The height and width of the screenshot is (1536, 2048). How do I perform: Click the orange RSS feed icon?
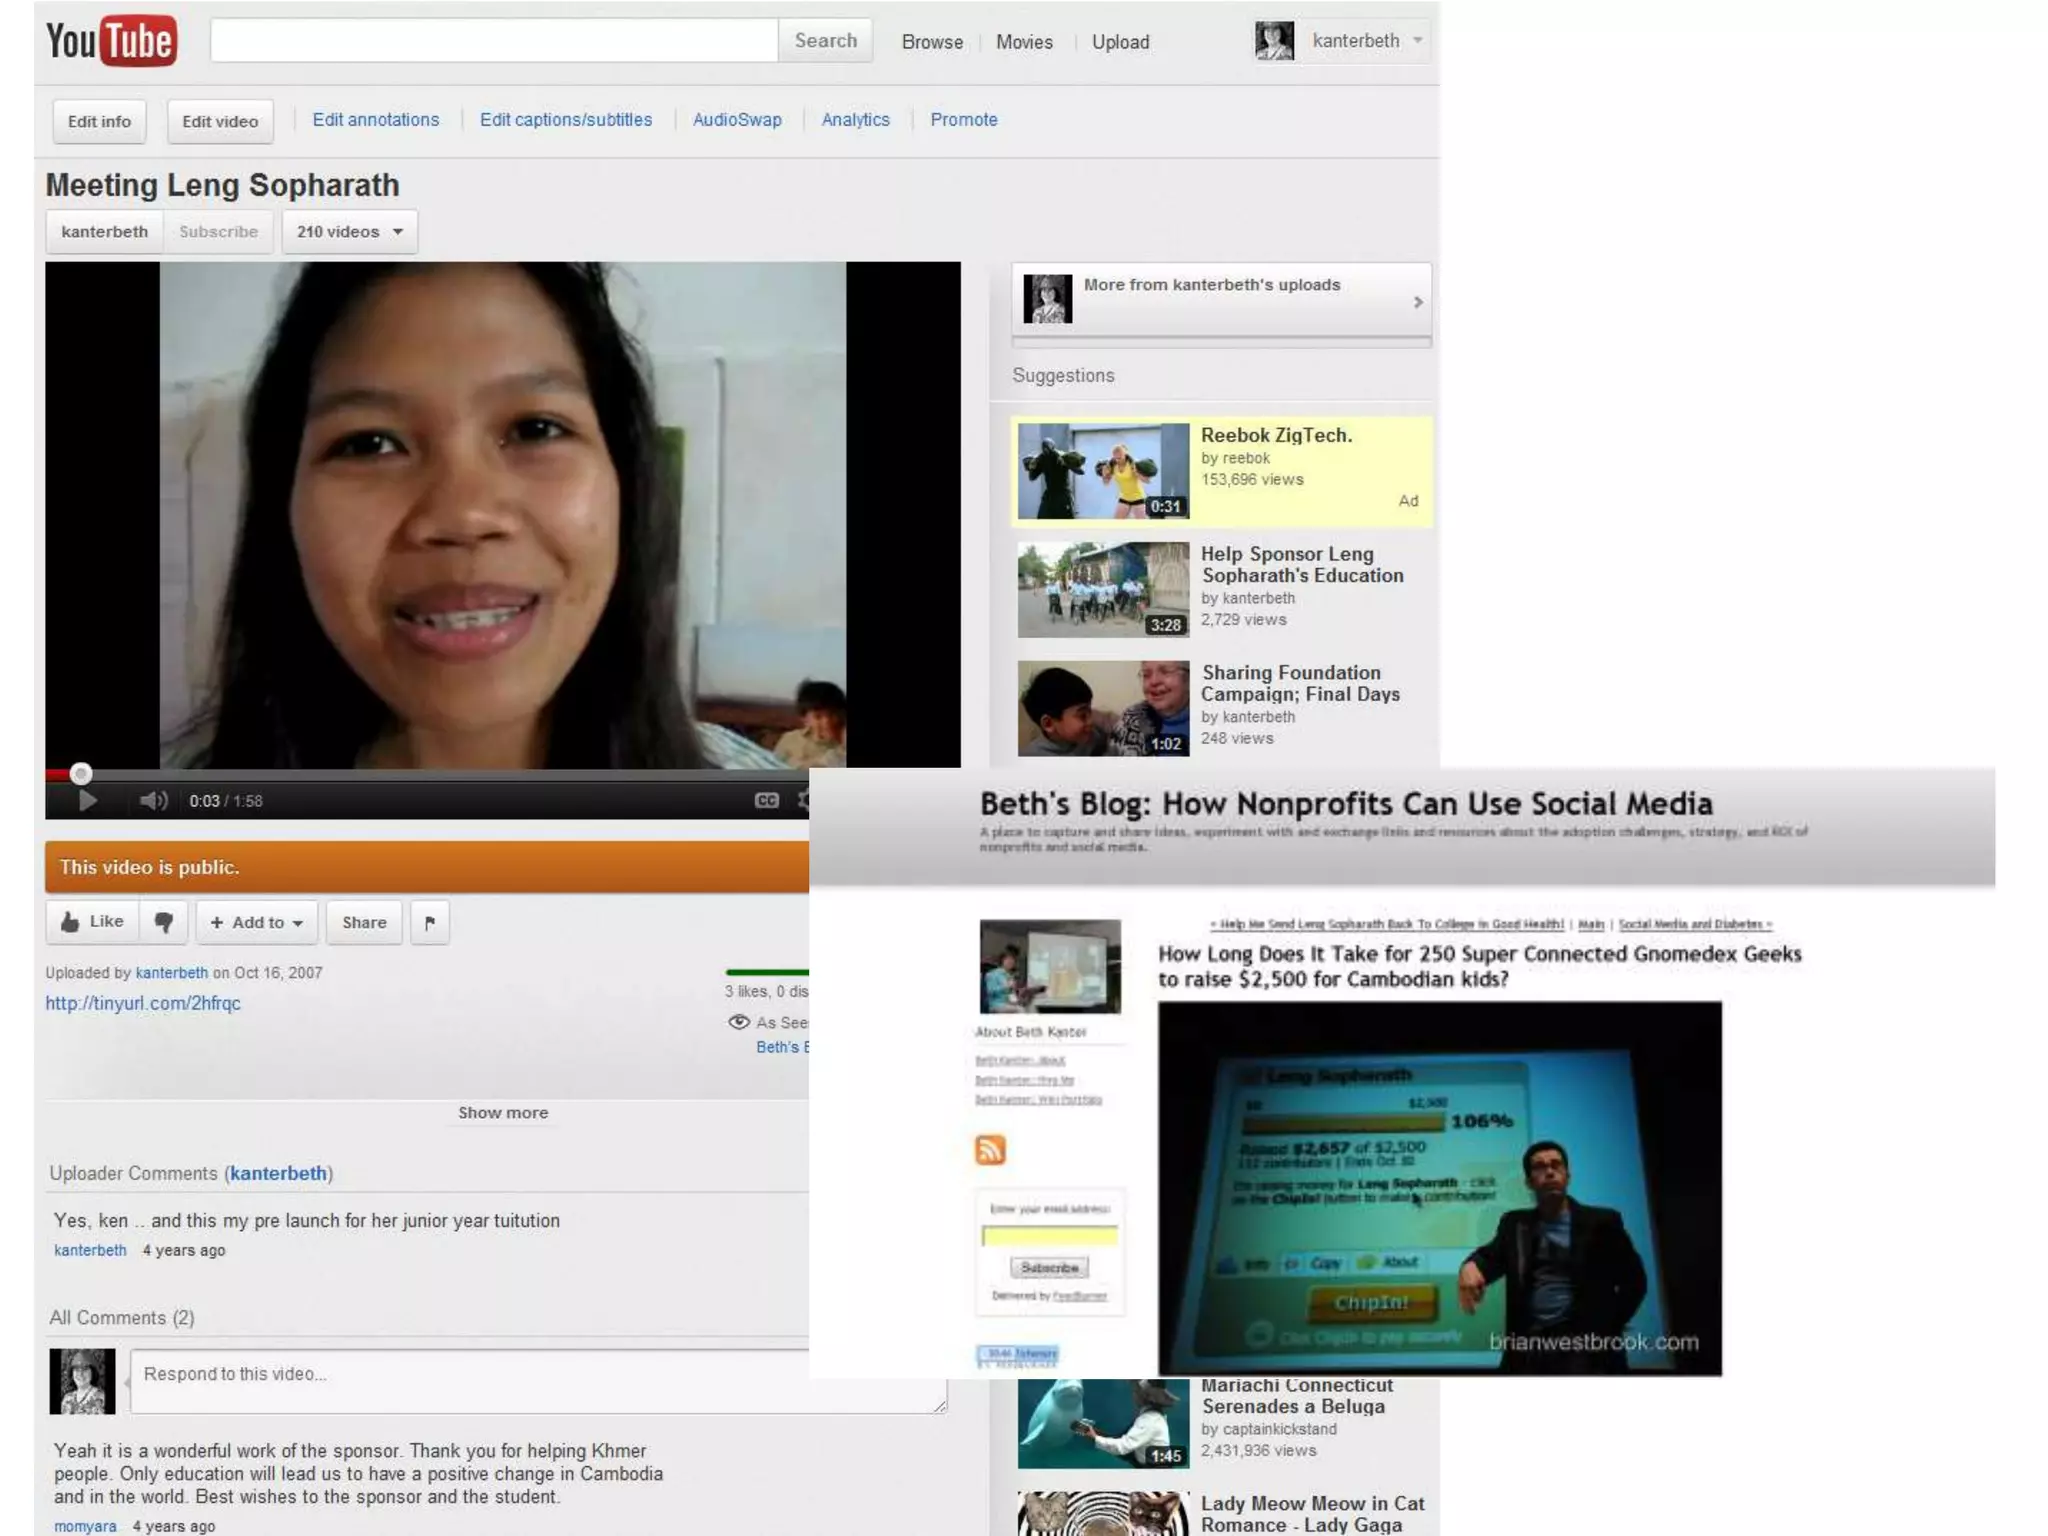coord(990,1150)
